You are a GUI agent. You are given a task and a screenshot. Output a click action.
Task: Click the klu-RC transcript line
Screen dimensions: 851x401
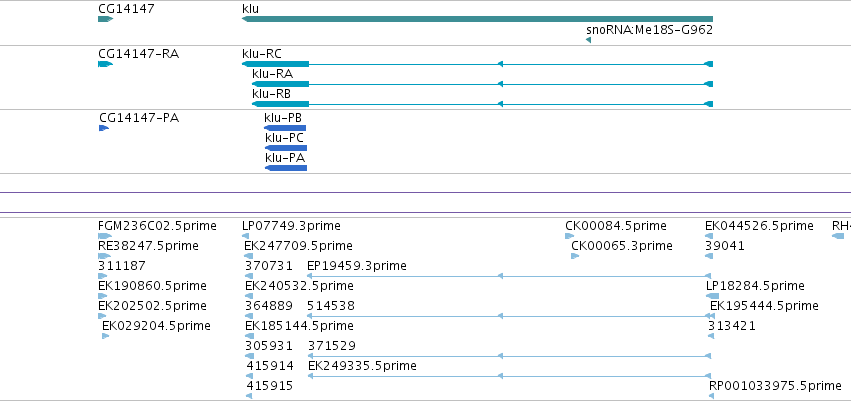click(x=477, y=64)
